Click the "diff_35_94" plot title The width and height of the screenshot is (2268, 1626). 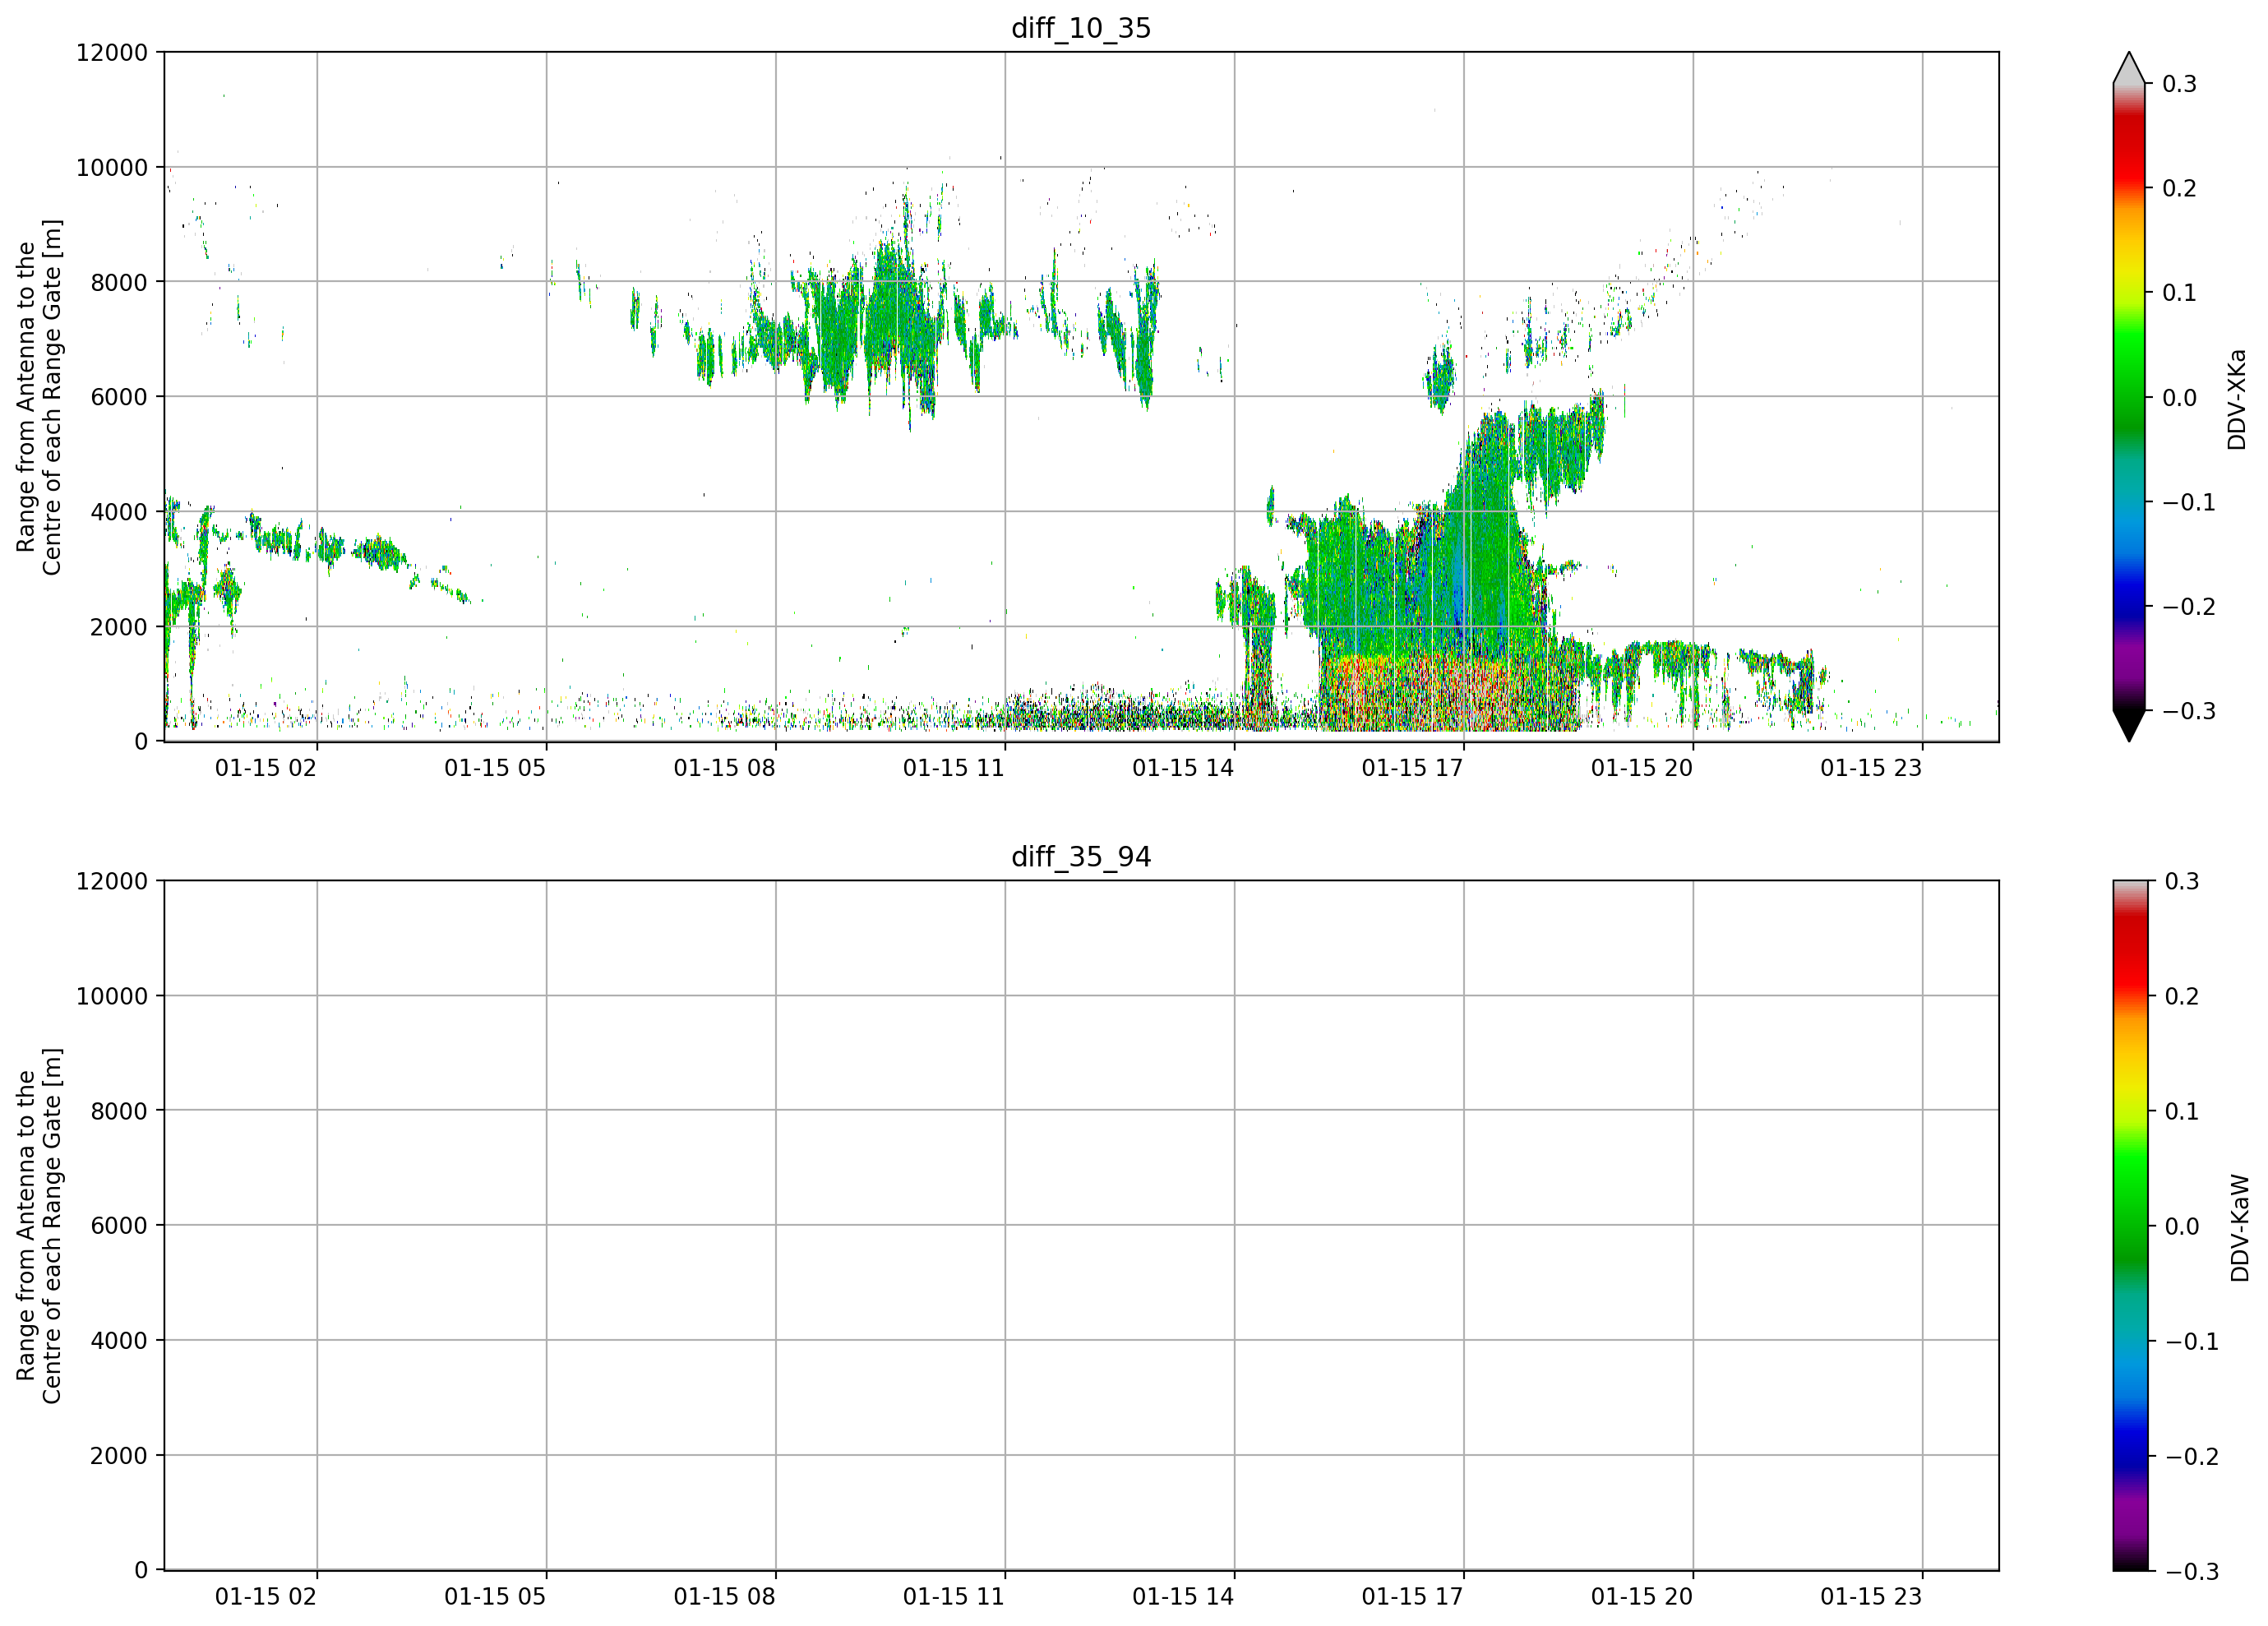tap(1081, 857)
